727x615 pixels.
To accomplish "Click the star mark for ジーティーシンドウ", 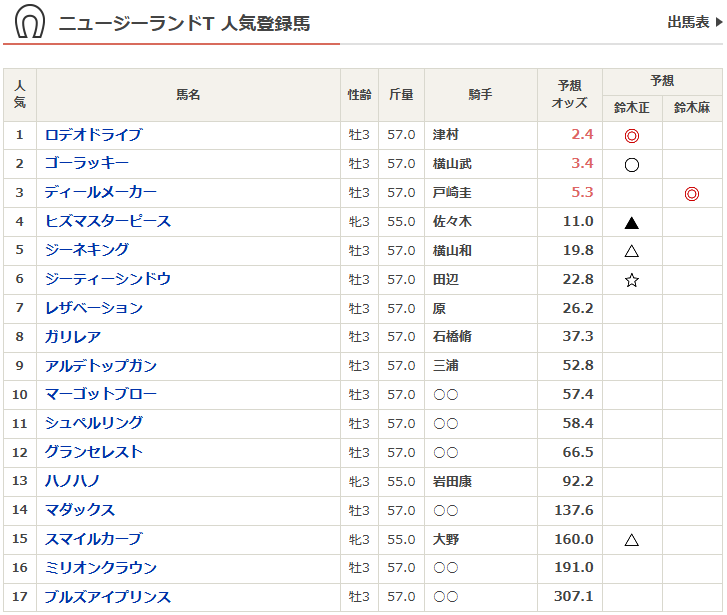I will 631,281.
